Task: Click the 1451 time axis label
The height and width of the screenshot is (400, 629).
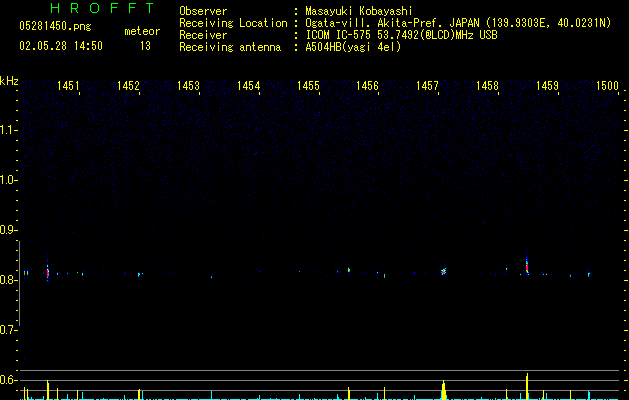Action: (68, 85)
